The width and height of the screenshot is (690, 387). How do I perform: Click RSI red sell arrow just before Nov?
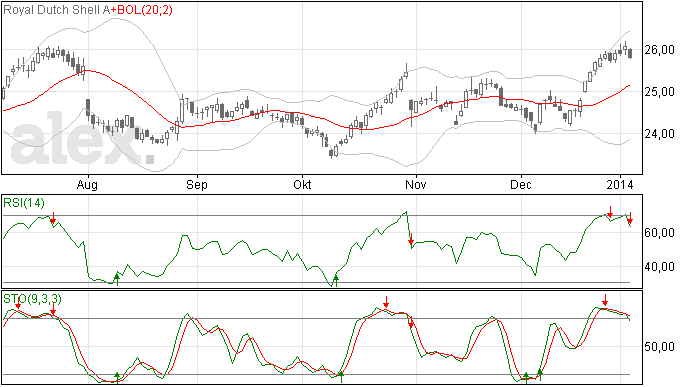tap(411, 239)
